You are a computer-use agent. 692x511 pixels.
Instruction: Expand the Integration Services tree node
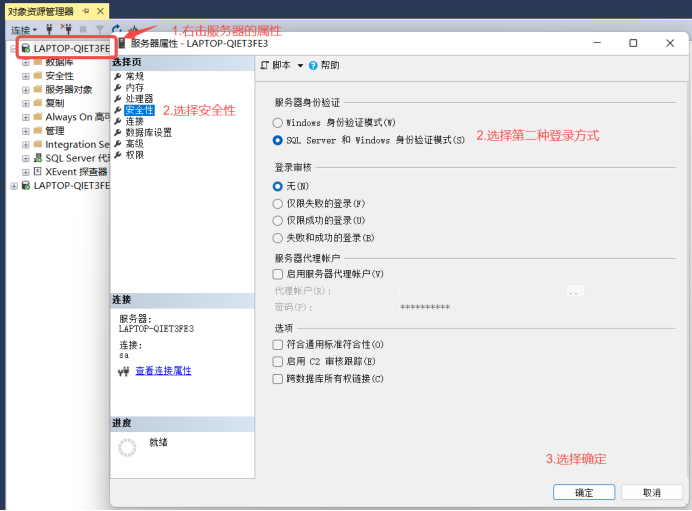(26, 144)
